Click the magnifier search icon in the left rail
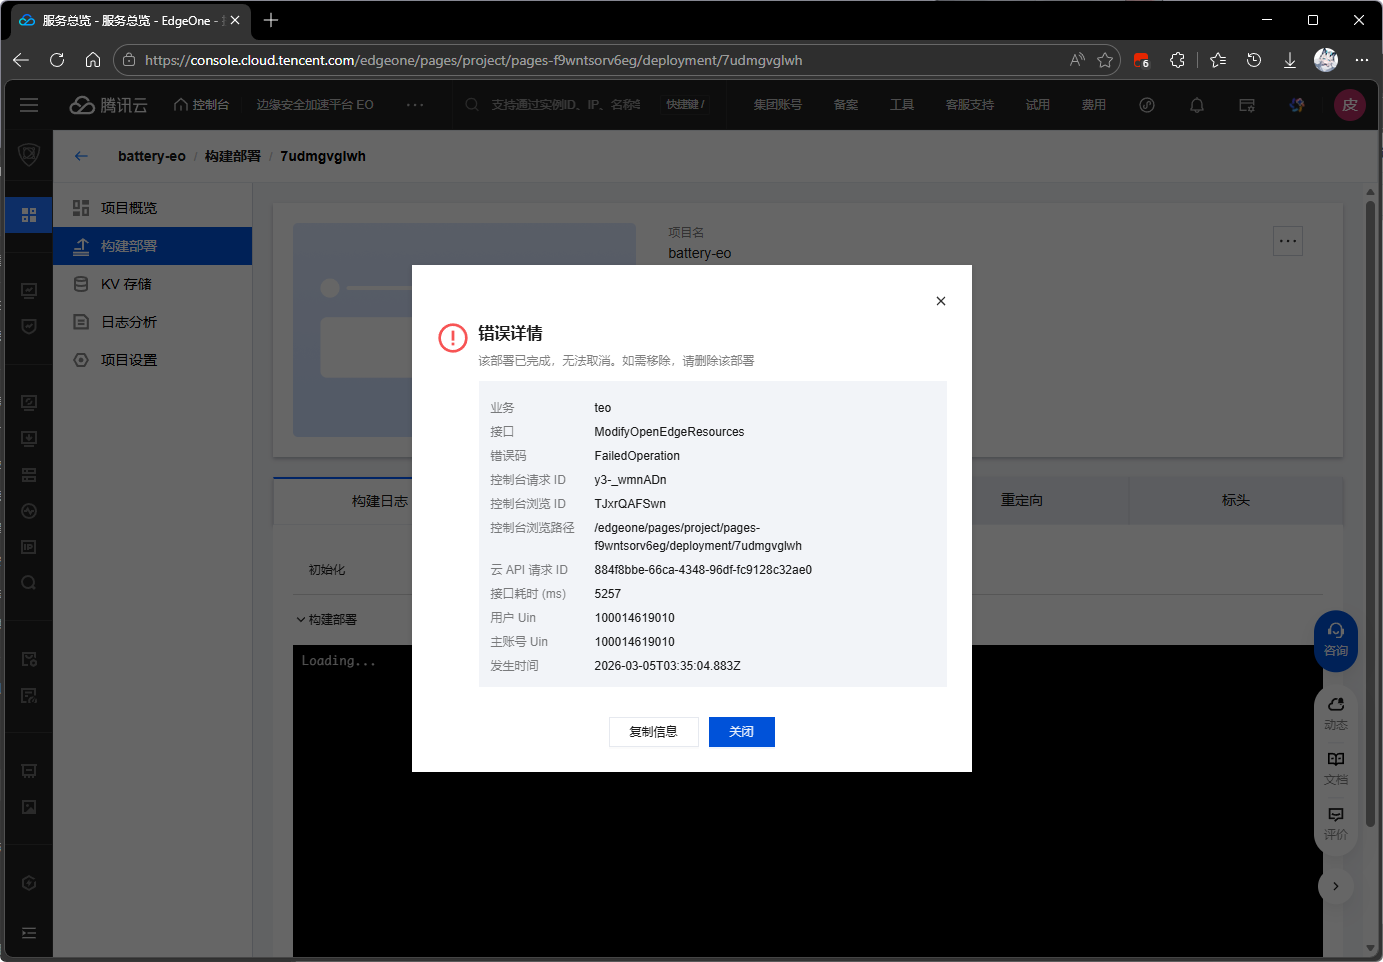Image resolution: width=1383 pixels, height=962 pixels. click(x=28, y=583)
